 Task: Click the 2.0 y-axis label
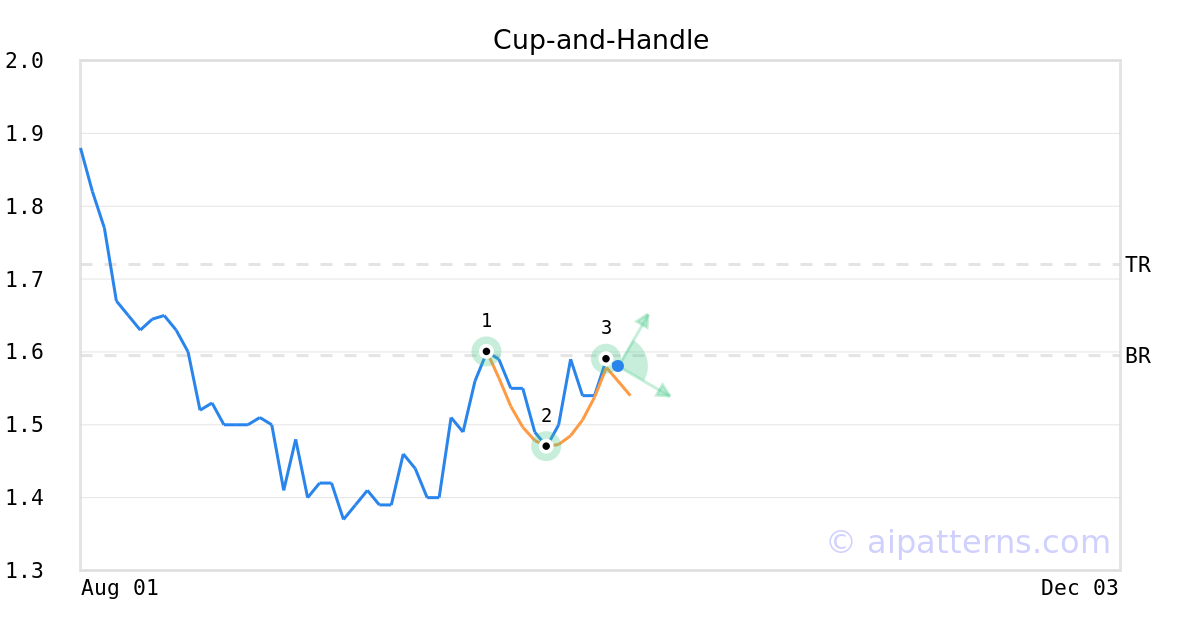[x=25, y=61]
